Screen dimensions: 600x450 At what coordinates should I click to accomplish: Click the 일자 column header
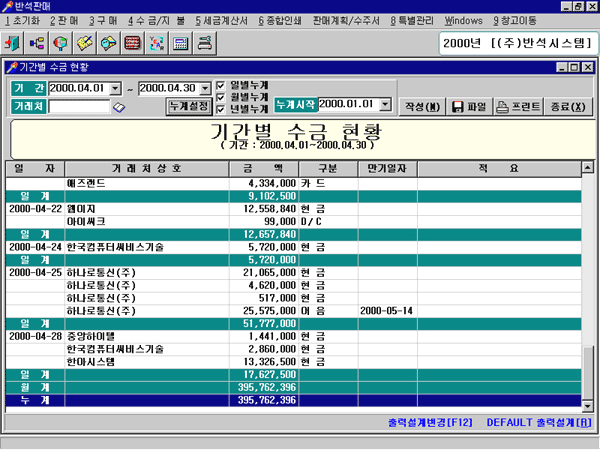[35, 169]
